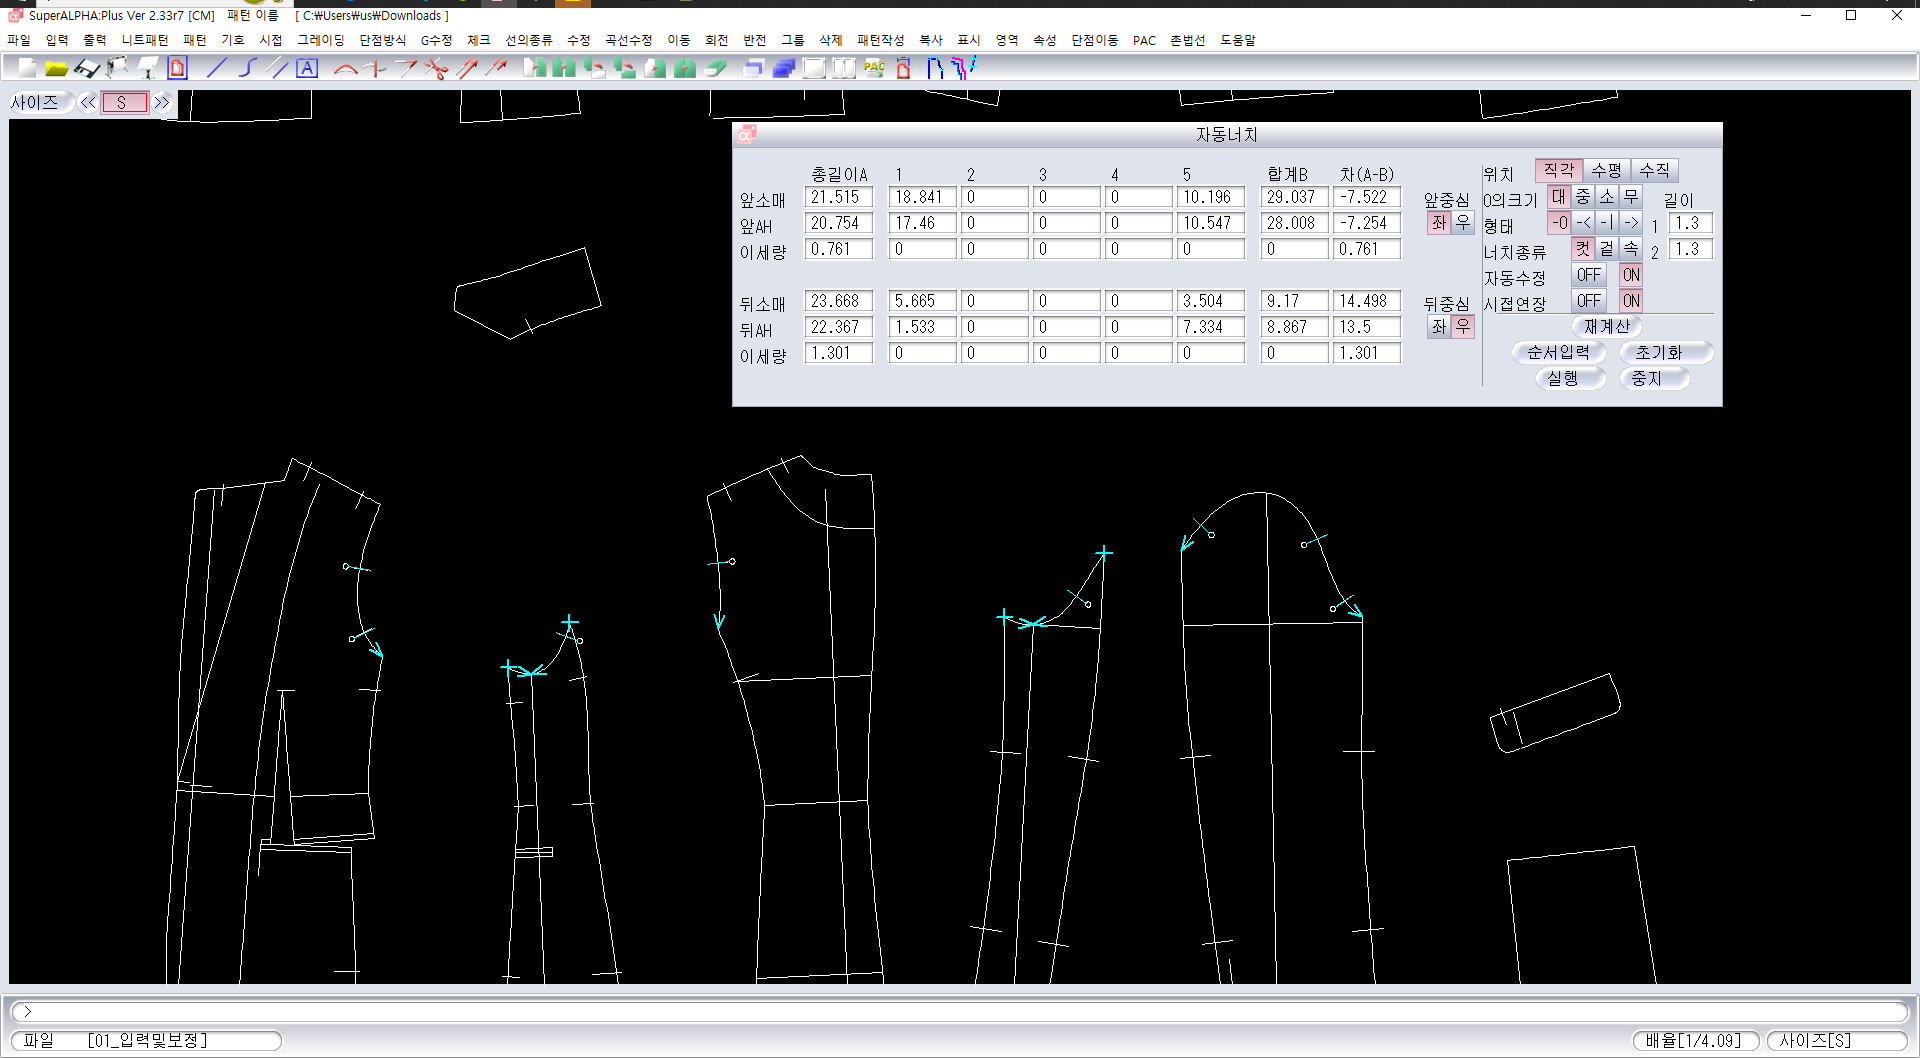The height and width of the screenshot is (1058, 1920).
Task: Click the 재계산 button
Action: 1606,326
